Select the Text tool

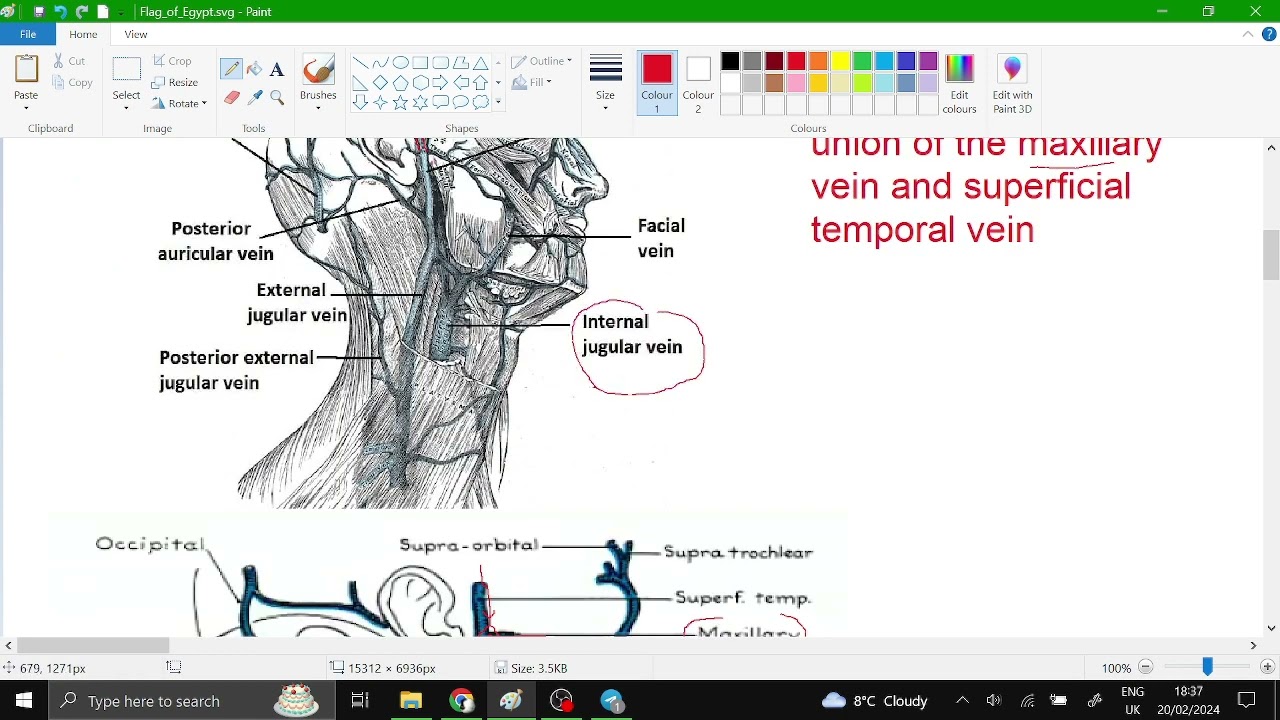click(277, 69)
